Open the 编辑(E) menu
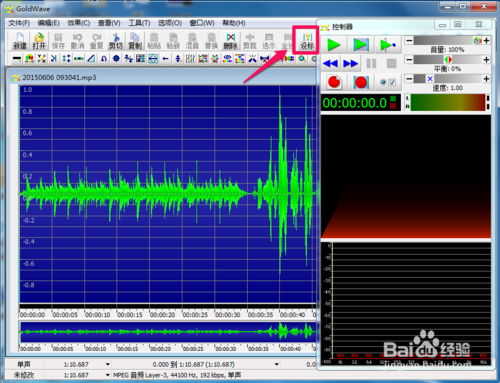500x383 pixels. (49, 23)
